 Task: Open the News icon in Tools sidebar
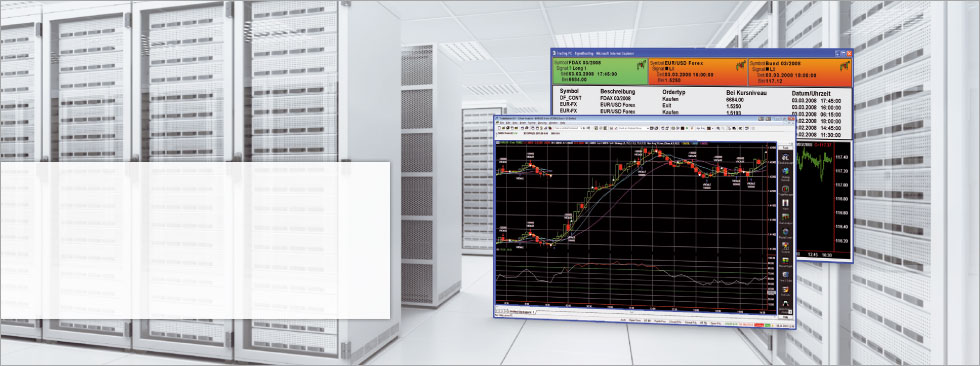point(785,203)
